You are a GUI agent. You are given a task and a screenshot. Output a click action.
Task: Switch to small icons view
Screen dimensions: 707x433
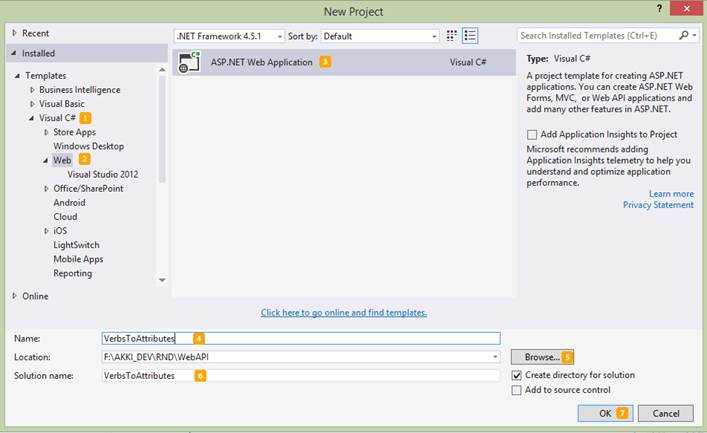pyautogui.click(x=451, y=36)
